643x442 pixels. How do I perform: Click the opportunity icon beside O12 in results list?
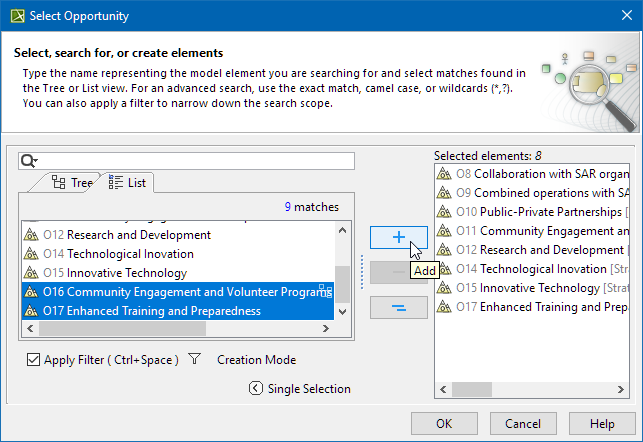click(x=32, y=235)
